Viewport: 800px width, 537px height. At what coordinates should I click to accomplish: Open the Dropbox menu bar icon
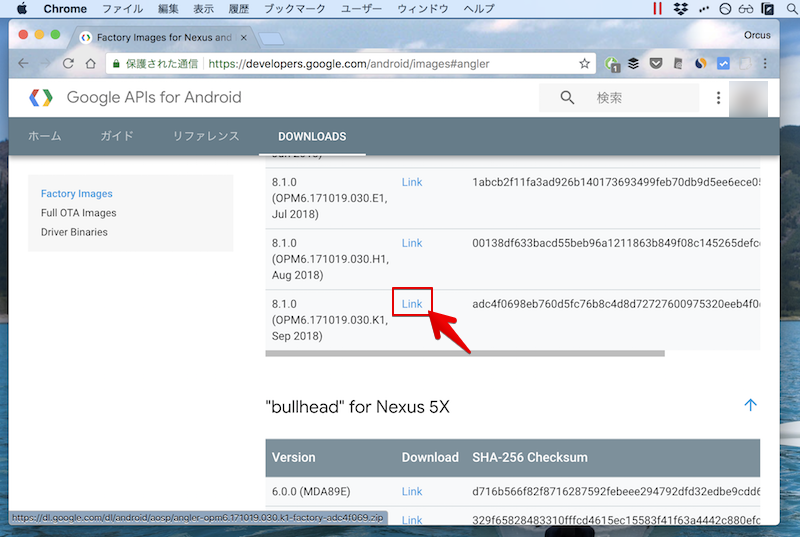[681, 9]
